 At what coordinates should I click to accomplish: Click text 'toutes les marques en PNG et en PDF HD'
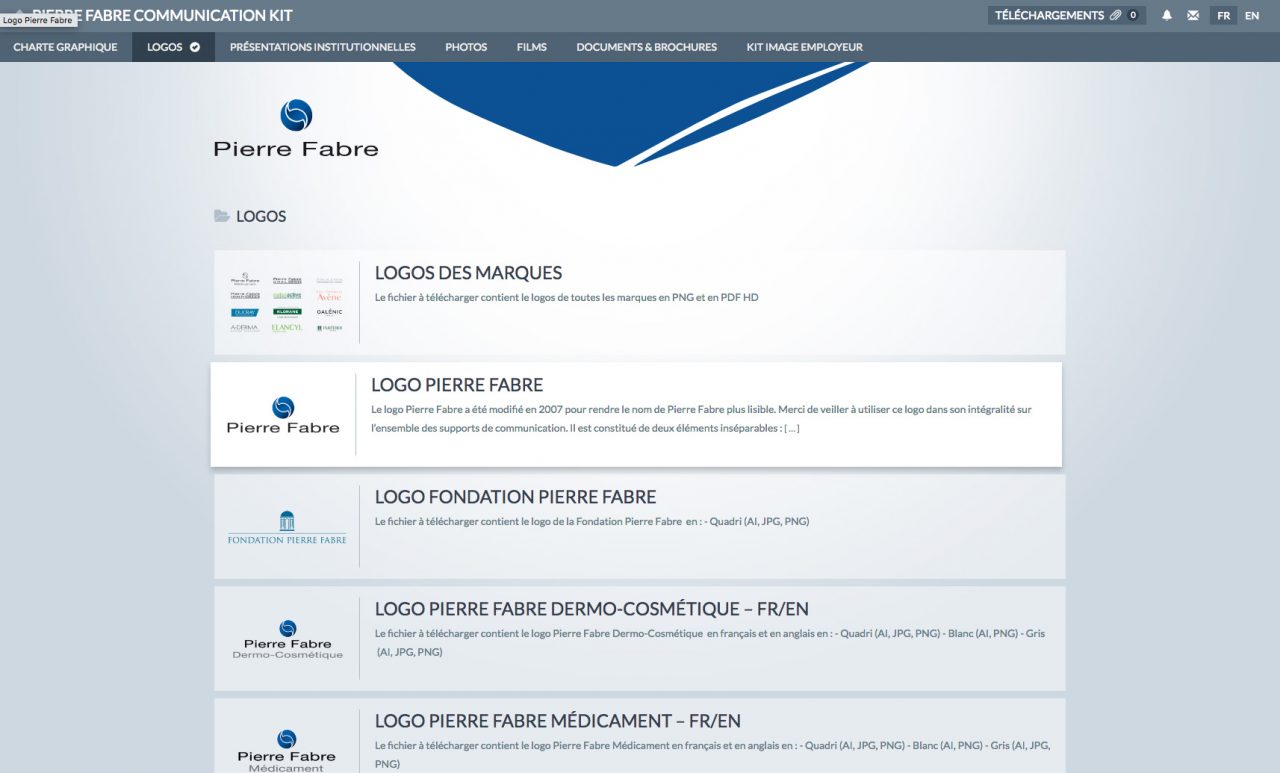pos(658,297)
